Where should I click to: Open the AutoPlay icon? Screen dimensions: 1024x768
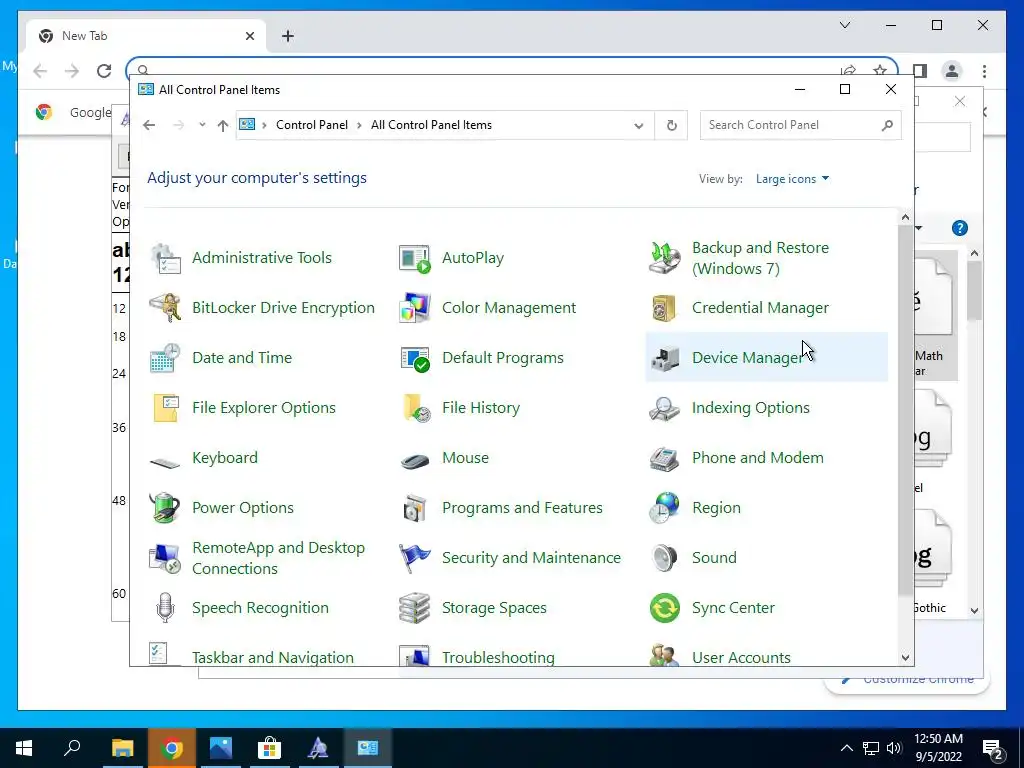415,258
